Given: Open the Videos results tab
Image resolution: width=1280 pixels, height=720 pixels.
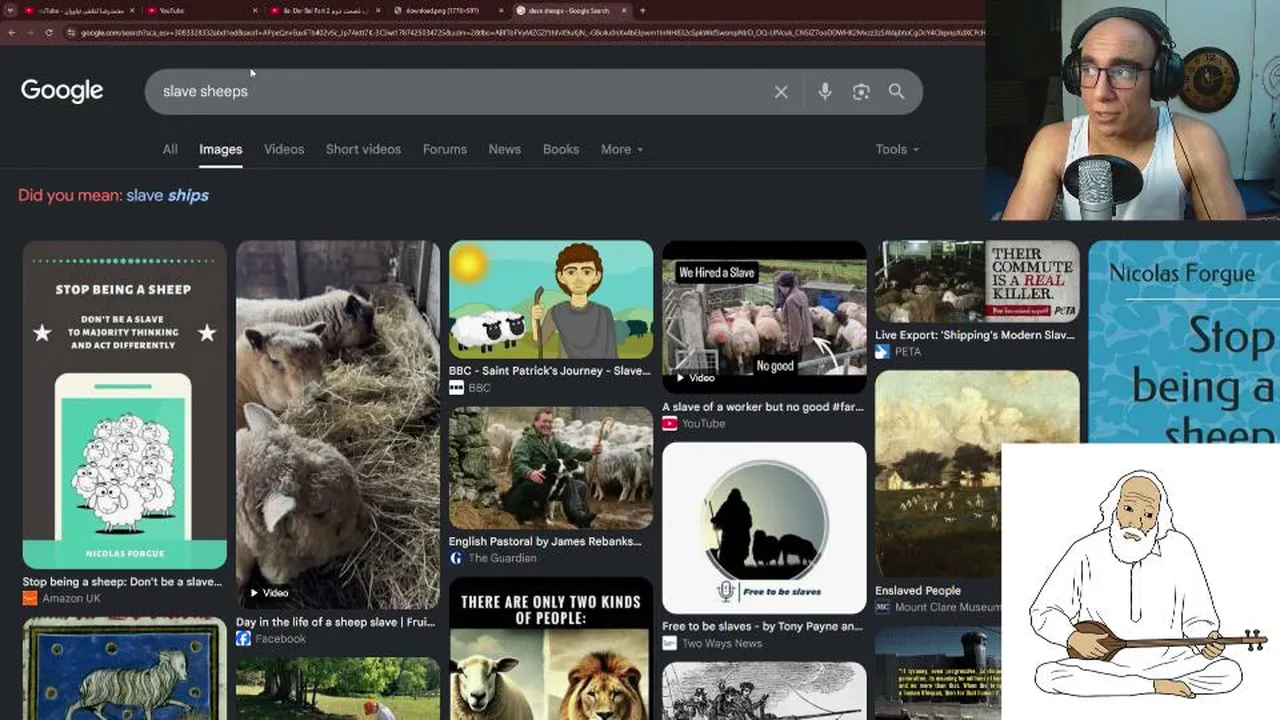Looking at the screenshot, I should pyautogui.click(x=284, y=149).
